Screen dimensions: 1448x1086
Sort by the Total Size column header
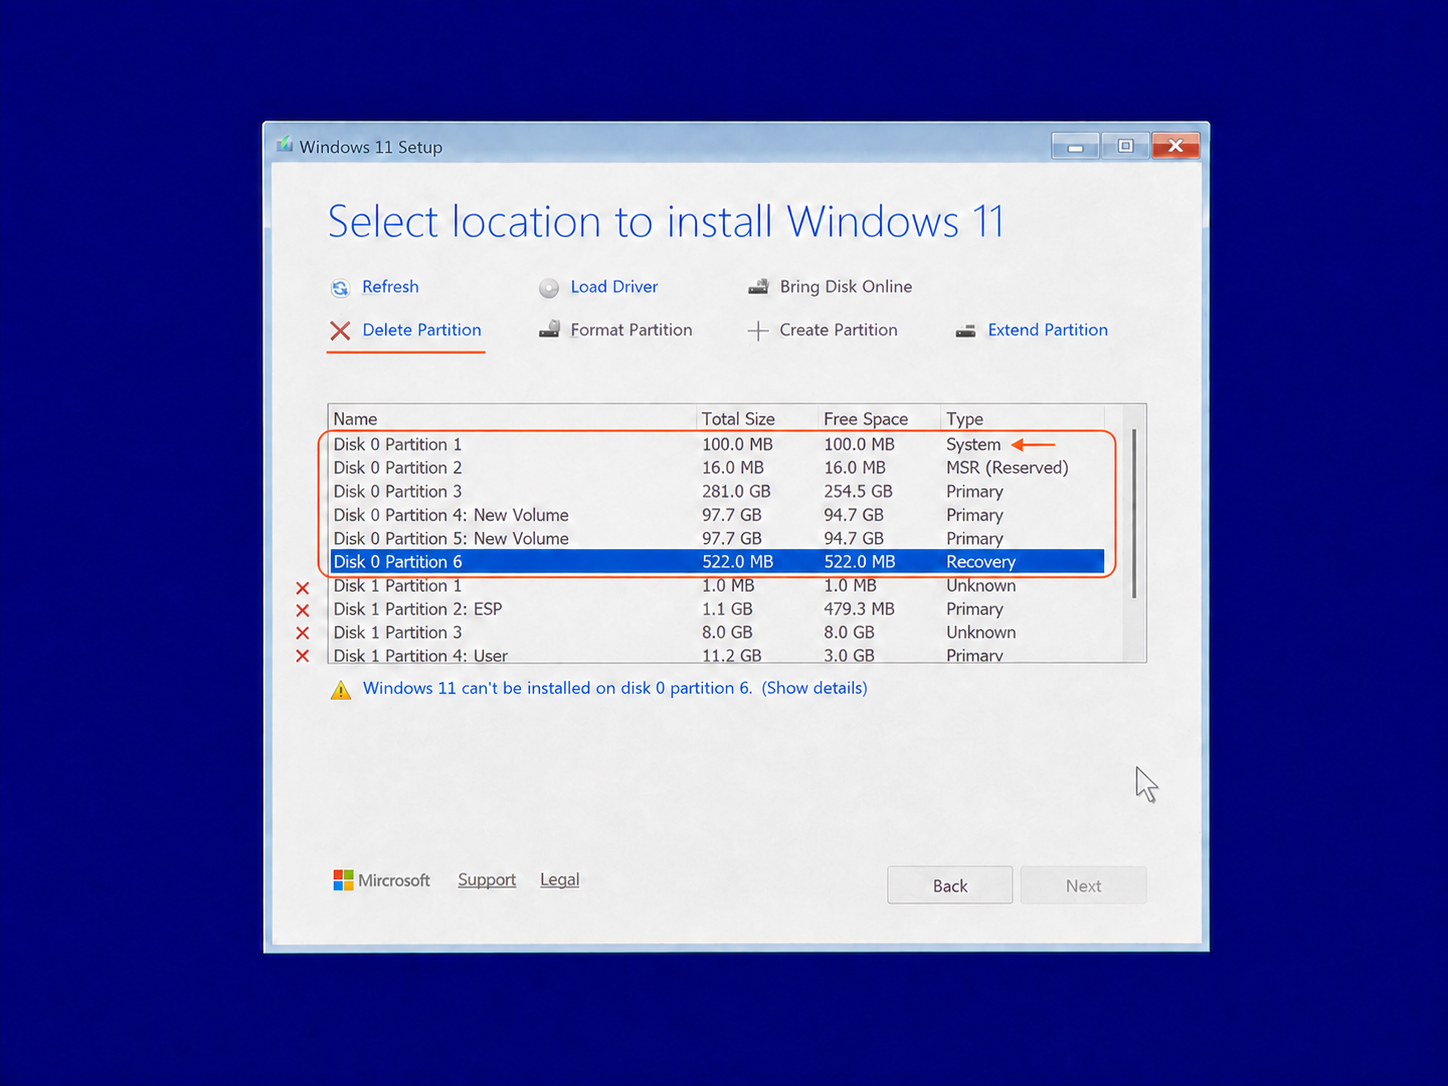(757, 419)
